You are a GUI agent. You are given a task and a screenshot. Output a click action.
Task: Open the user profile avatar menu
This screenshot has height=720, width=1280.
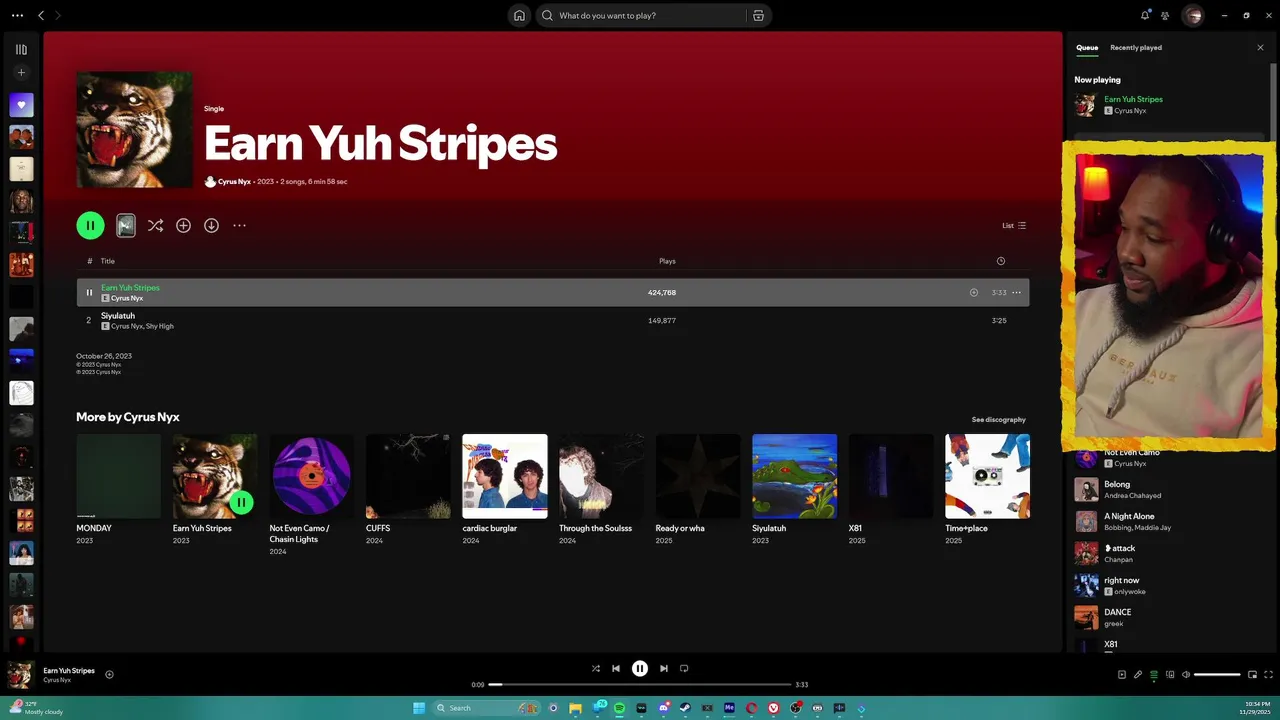1192,15
